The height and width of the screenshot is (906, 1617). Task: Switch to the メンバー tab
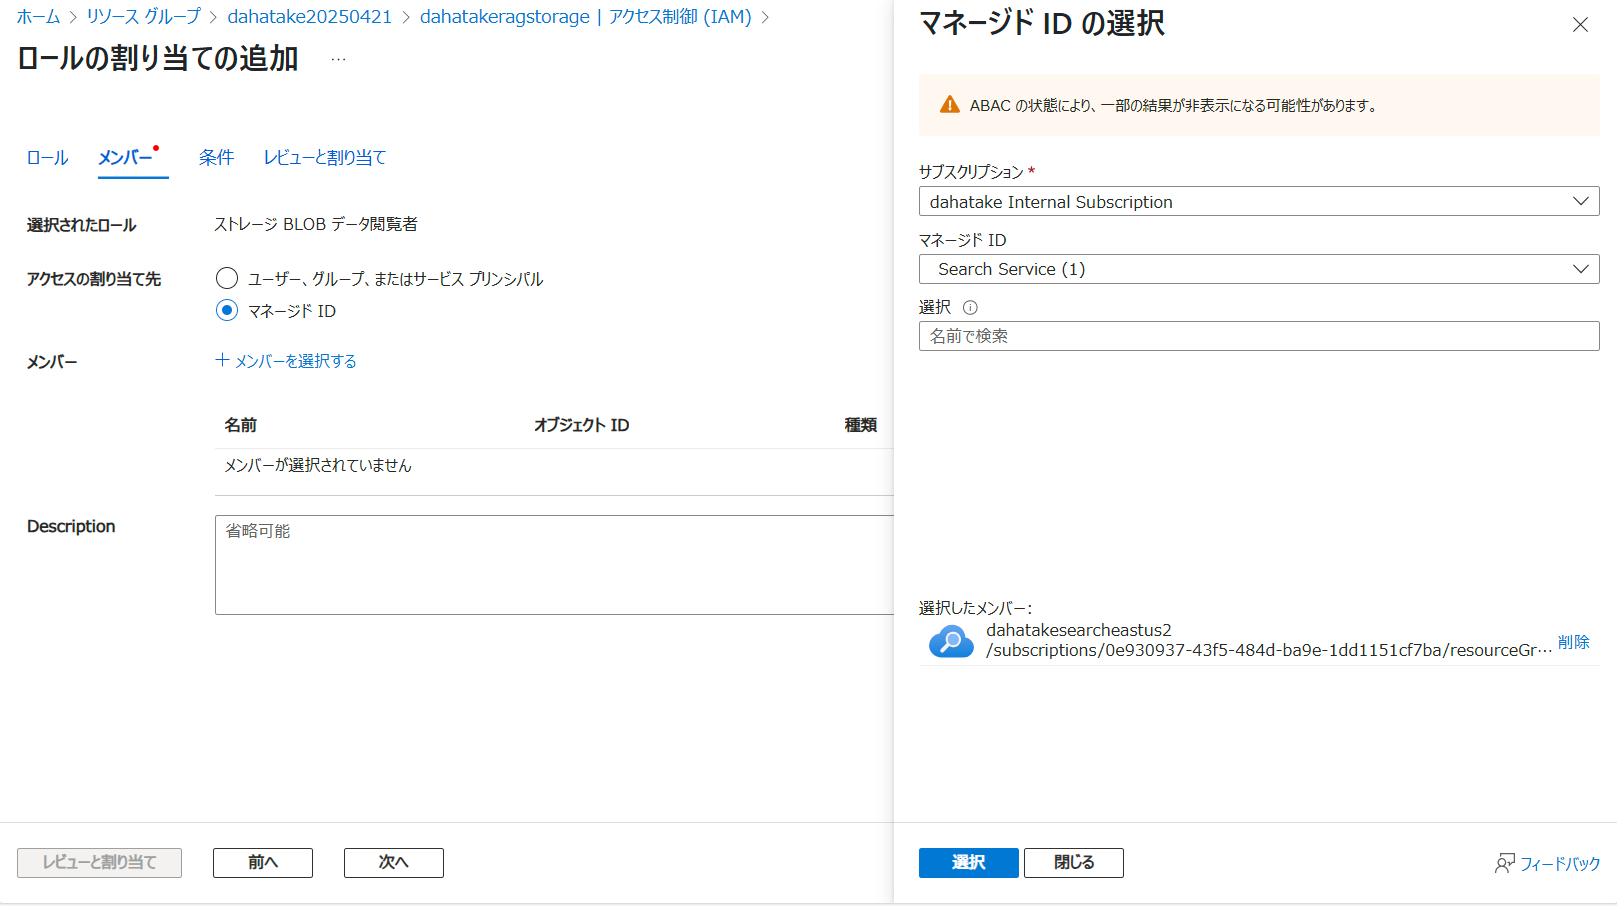click(126, 158)
